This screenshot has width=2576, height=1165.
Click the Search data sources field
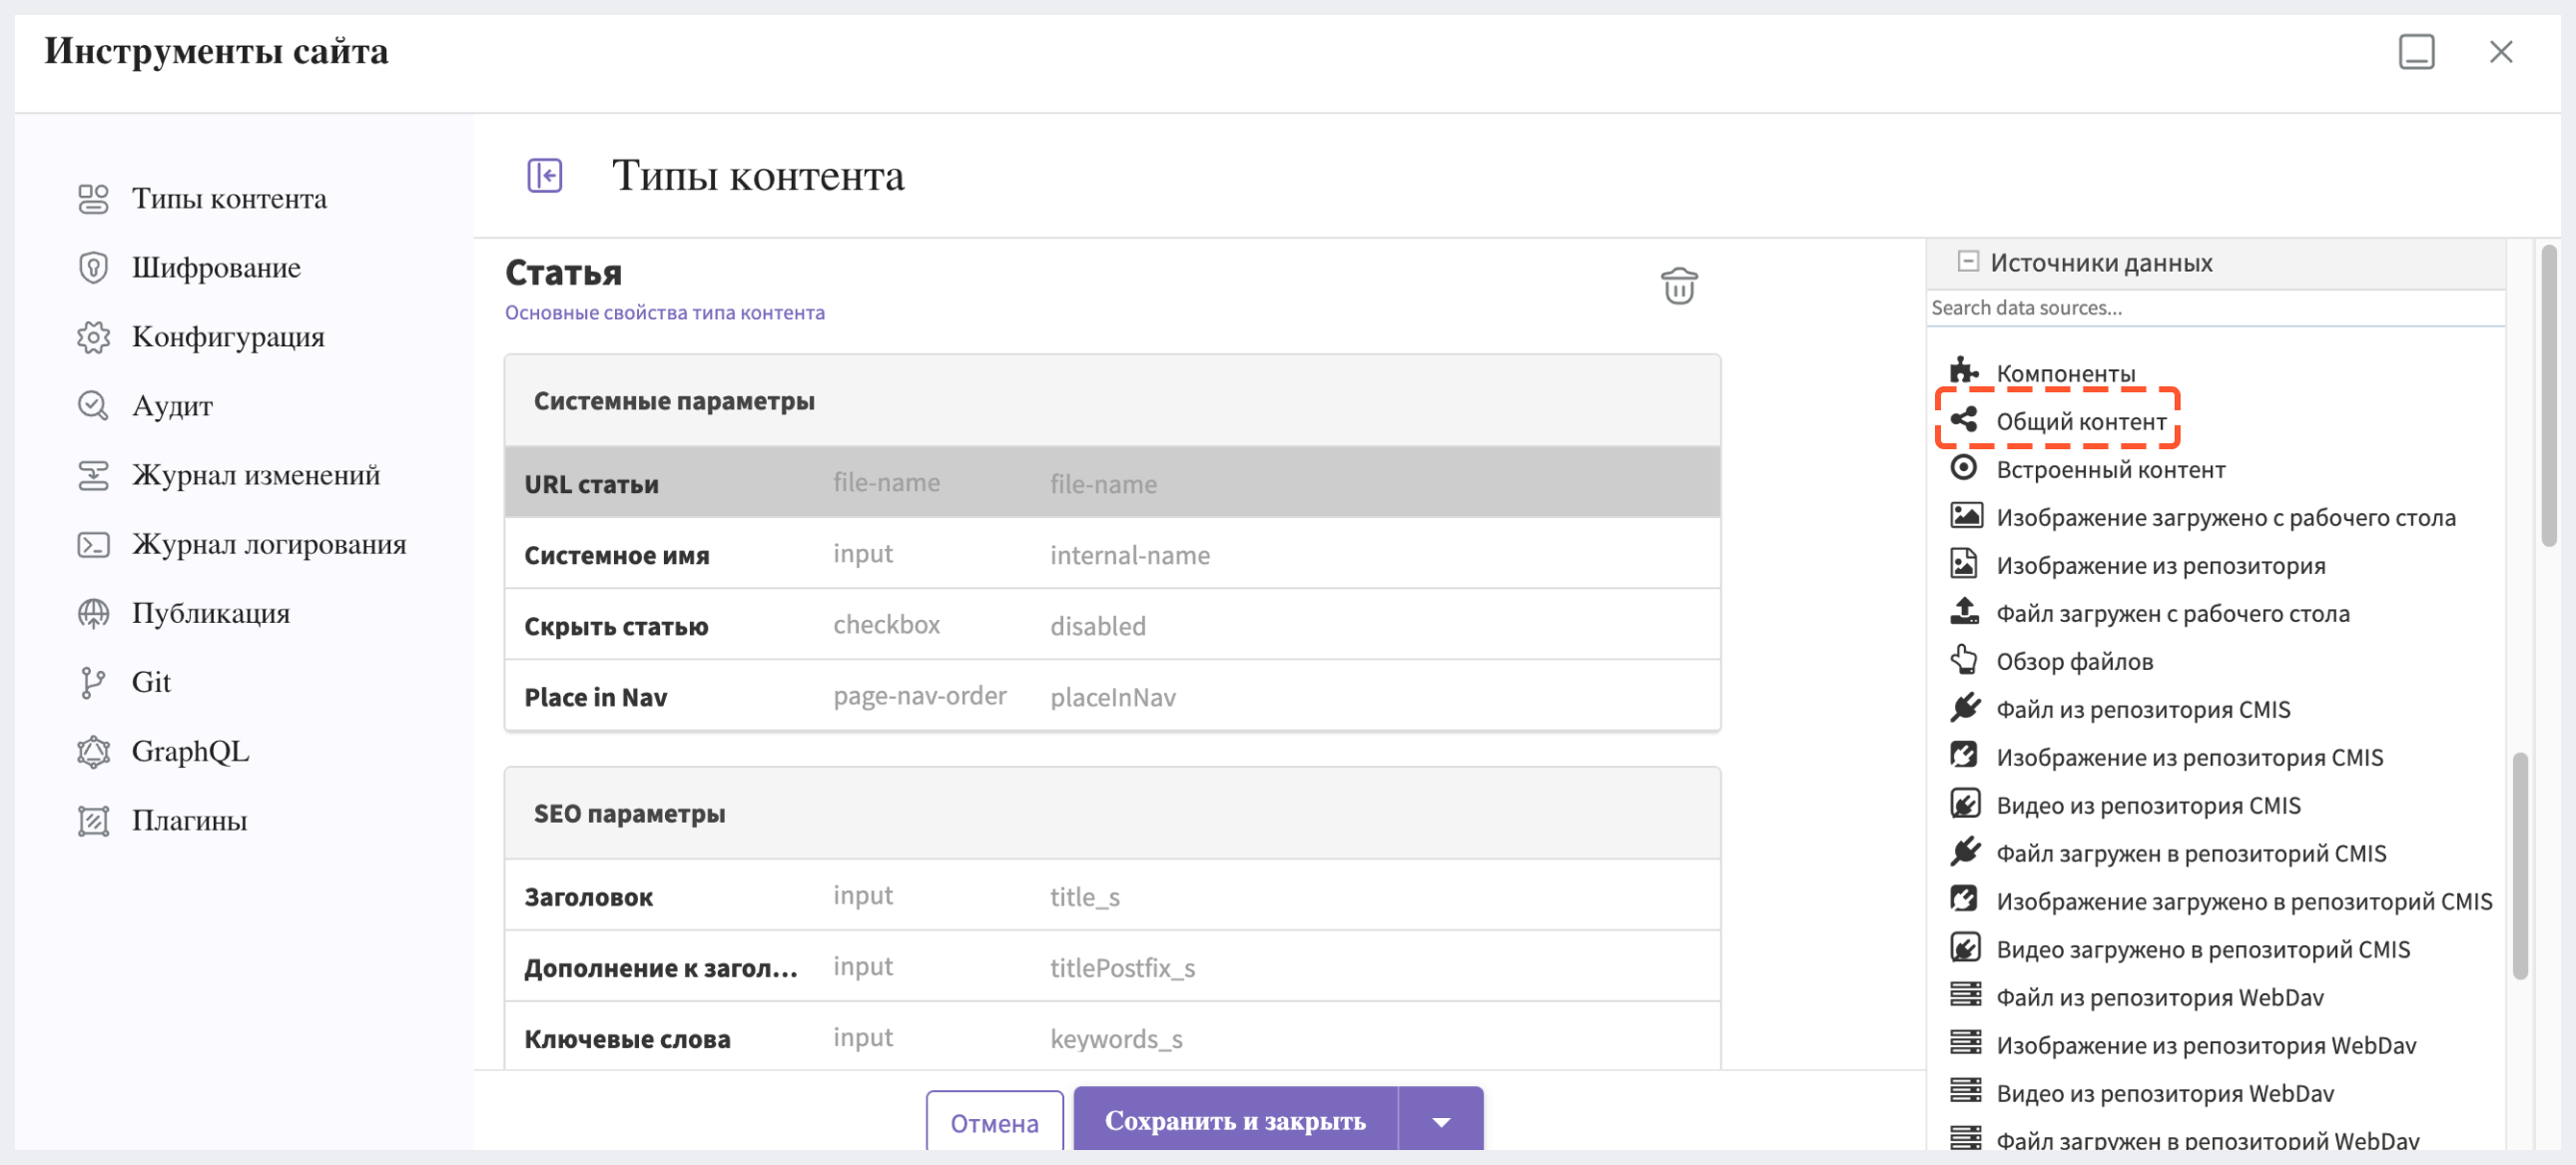[x=2215, y=308]
